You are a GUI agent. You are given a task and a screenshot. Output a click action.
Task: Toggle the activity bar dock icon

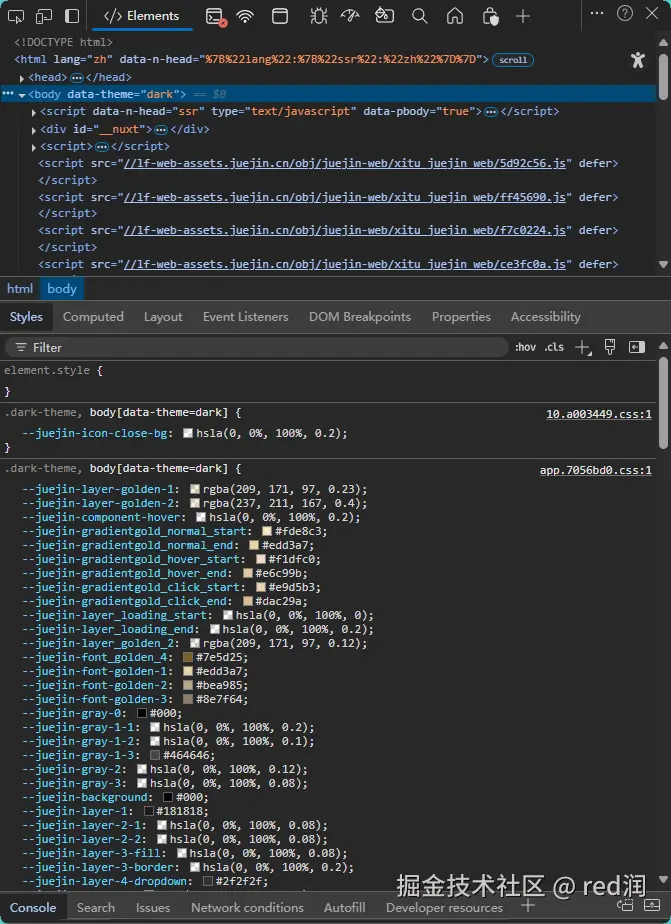tap(72, 16)
